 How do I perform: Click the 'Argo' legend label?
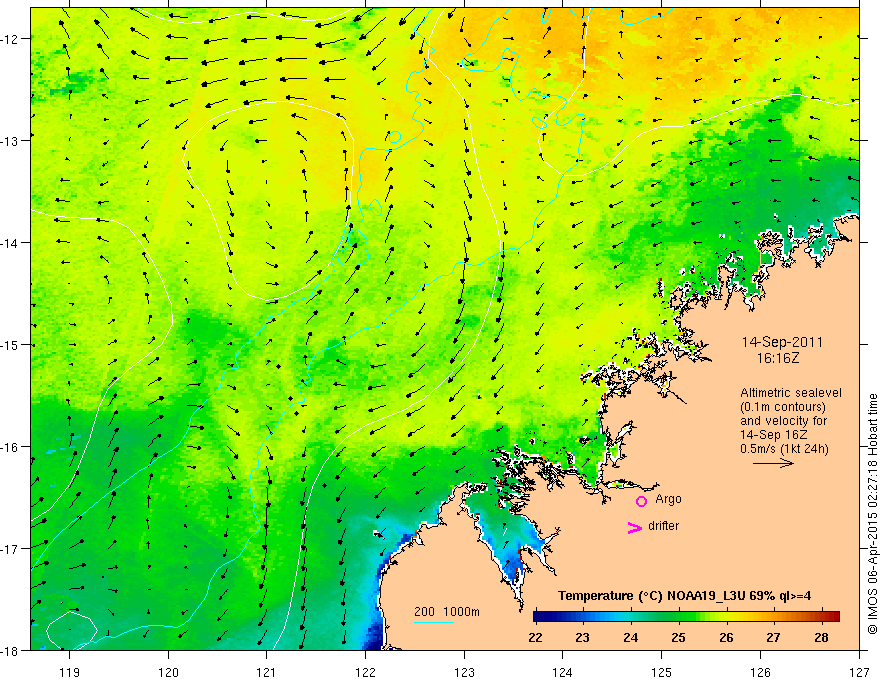coord(668,499)
